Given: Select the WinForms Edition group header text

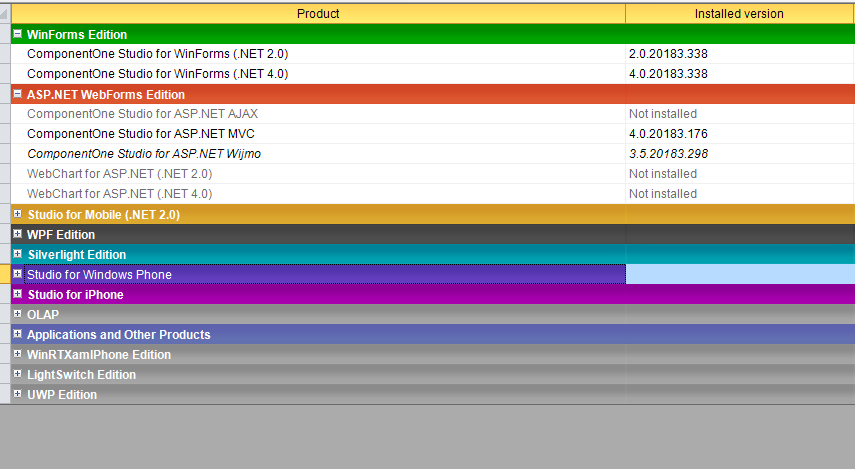Looking at the screenshot, I should (77, 34).
